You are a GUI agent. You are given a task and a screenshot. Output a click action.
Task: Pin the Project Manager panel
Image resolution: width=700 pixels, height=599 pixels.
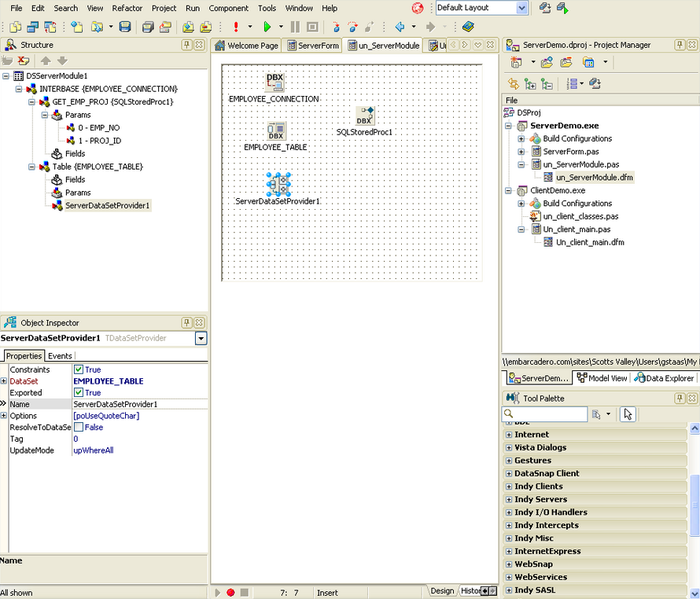coord(680,45)
